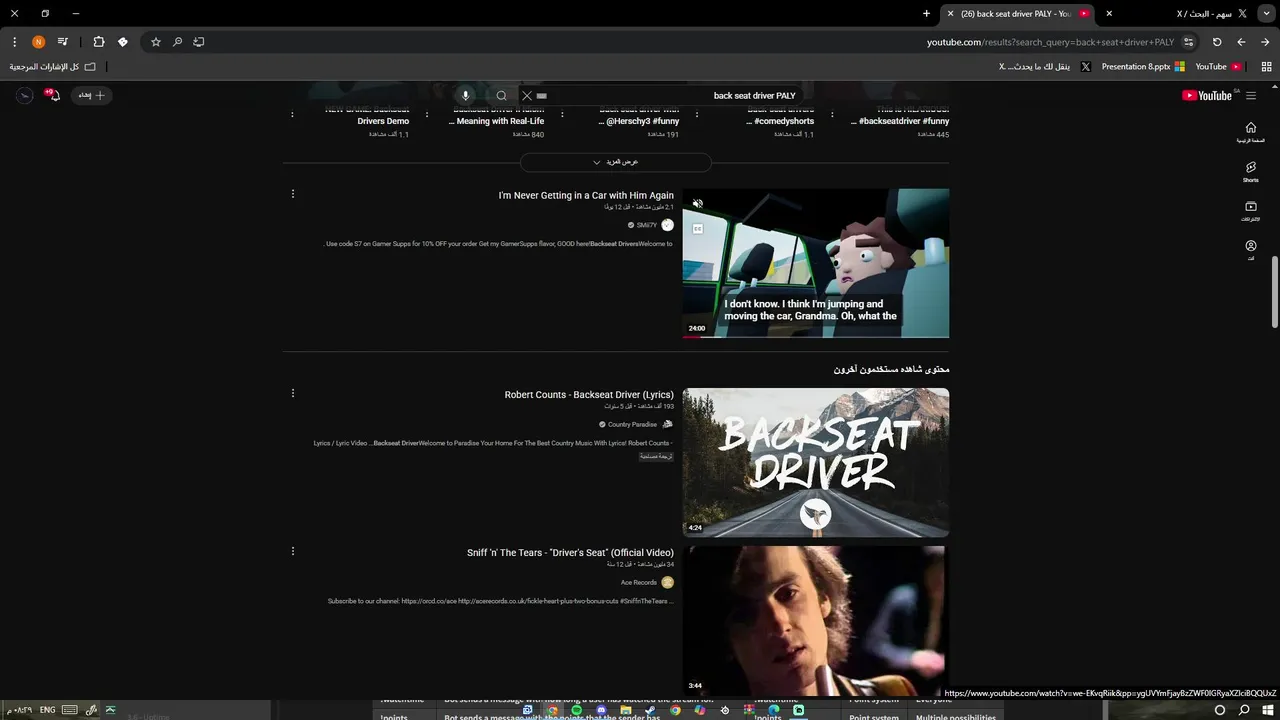Open options for "@Herschy3 #funny" short
This screenshot has width=1280, height=720.
pyautogui.click(x=562, y=115)
